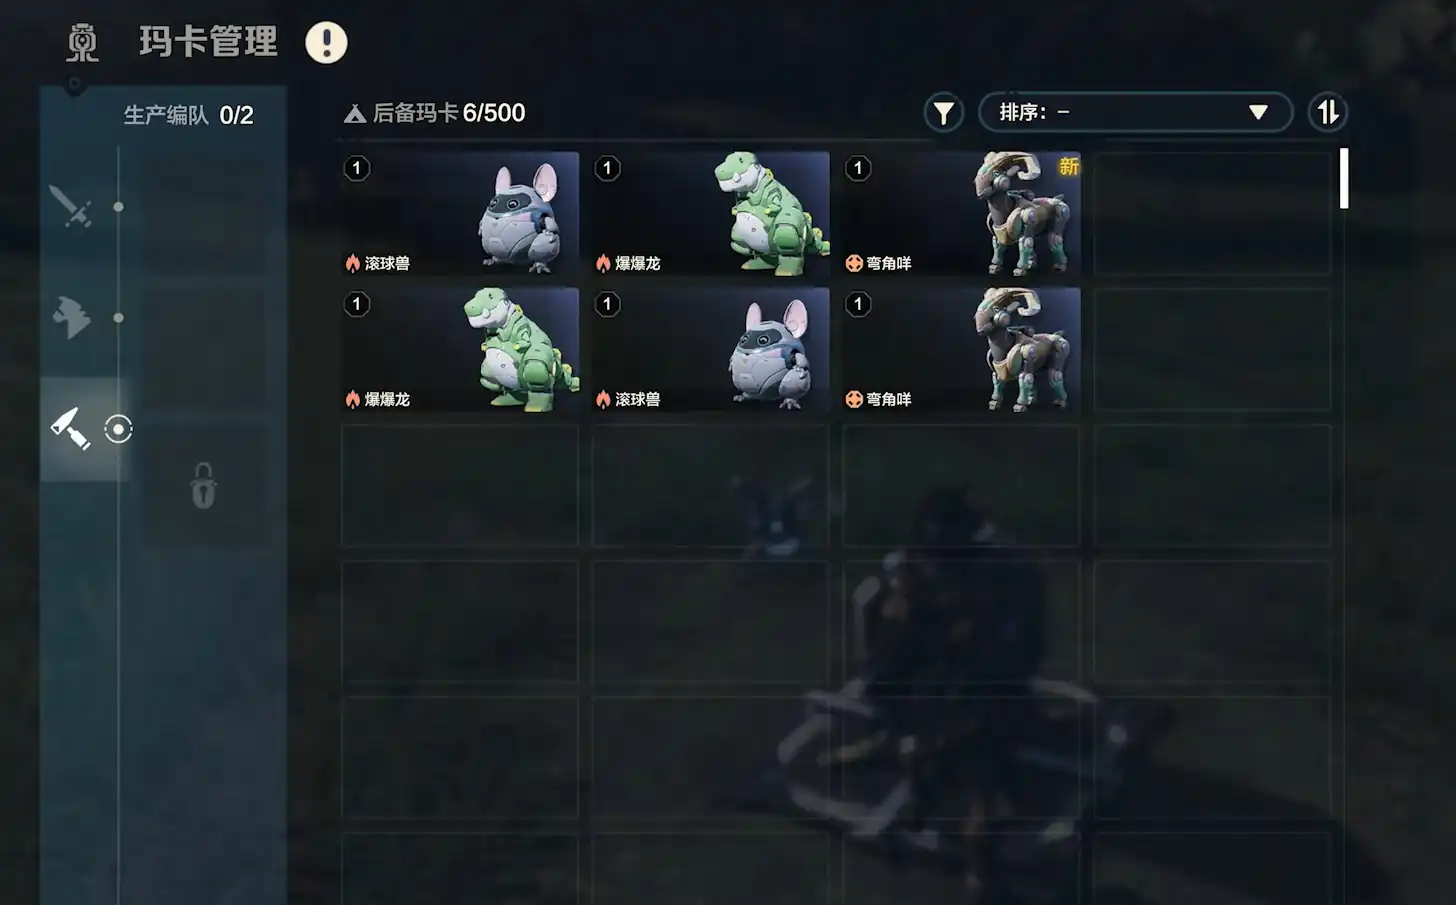Select the 爆爆龙 card in second row
This screenshot has width=1456, height=905.
(x=460, y=349)
